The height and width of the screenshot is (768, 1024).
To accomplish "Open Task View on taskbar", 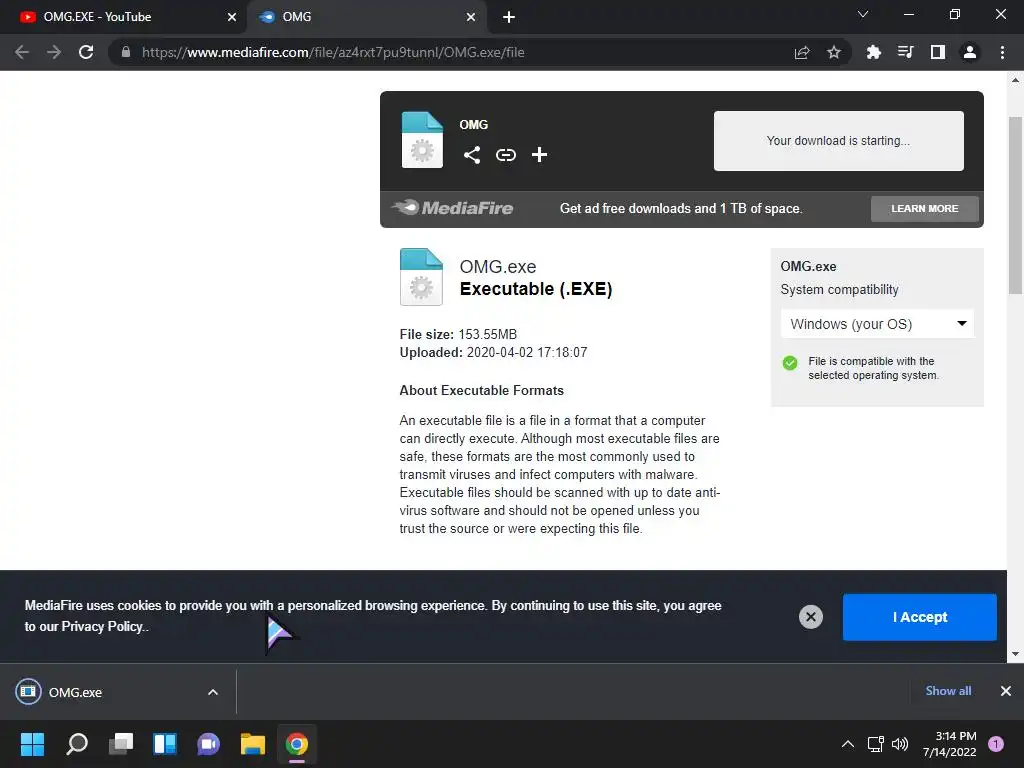I will click(x=121, y=744).
